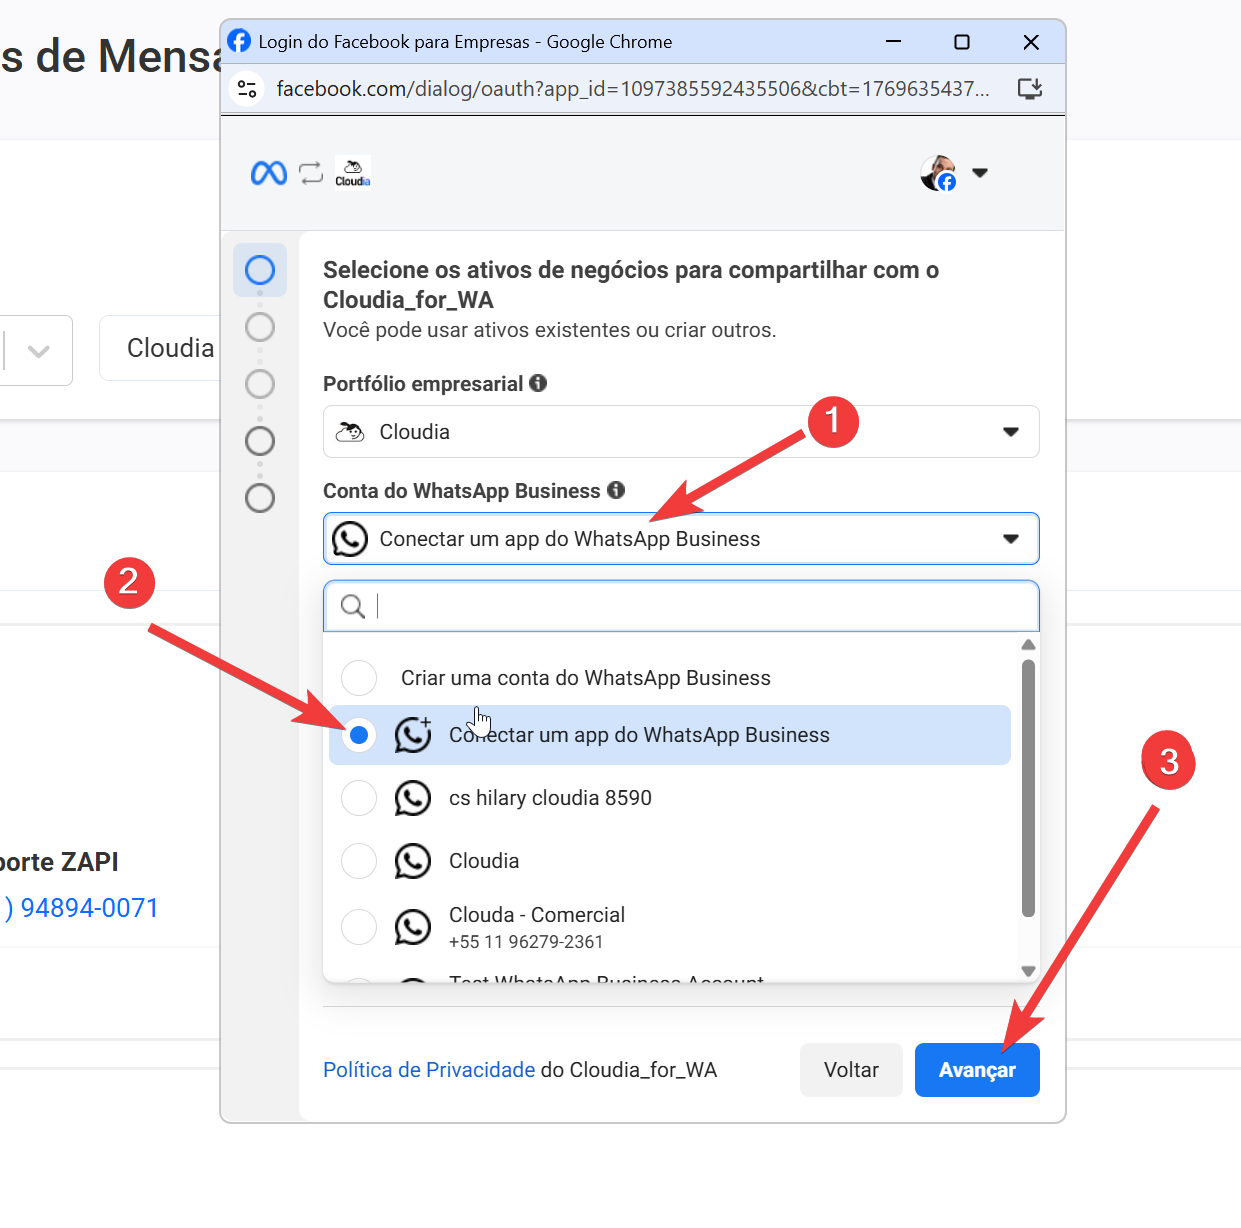The height and width of the screenshot is (1228, 1241).
Task: Click the fourth step indicator circle
Action: coord(260,441)
